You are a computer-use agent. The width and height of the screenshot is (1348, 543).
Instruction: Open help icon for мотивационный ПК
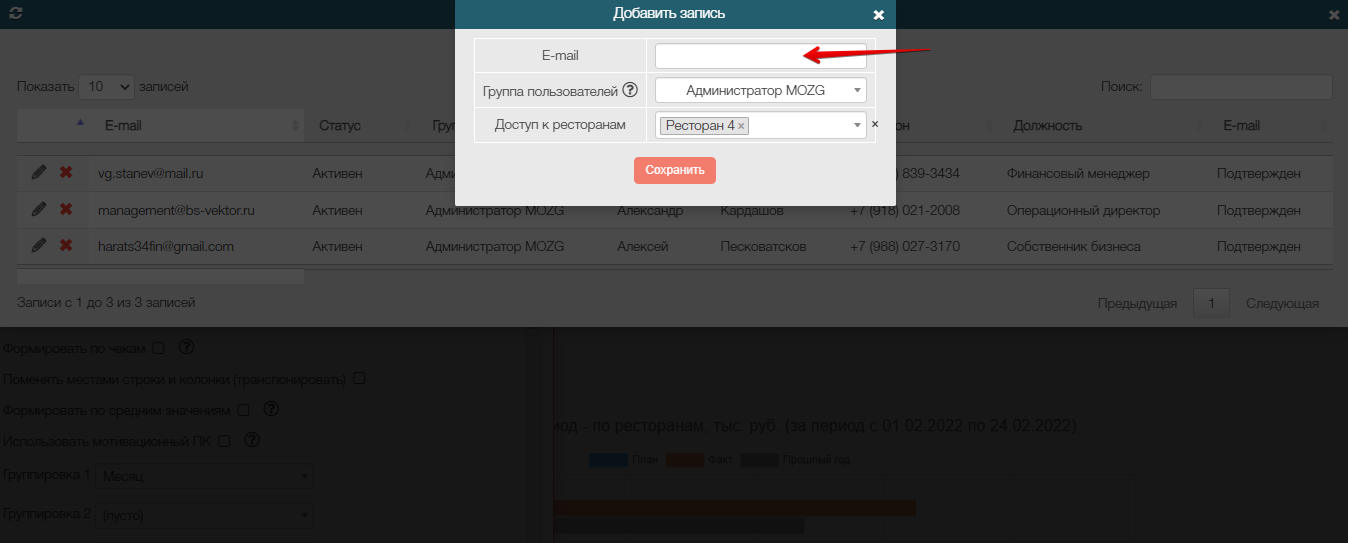point(252,440)
